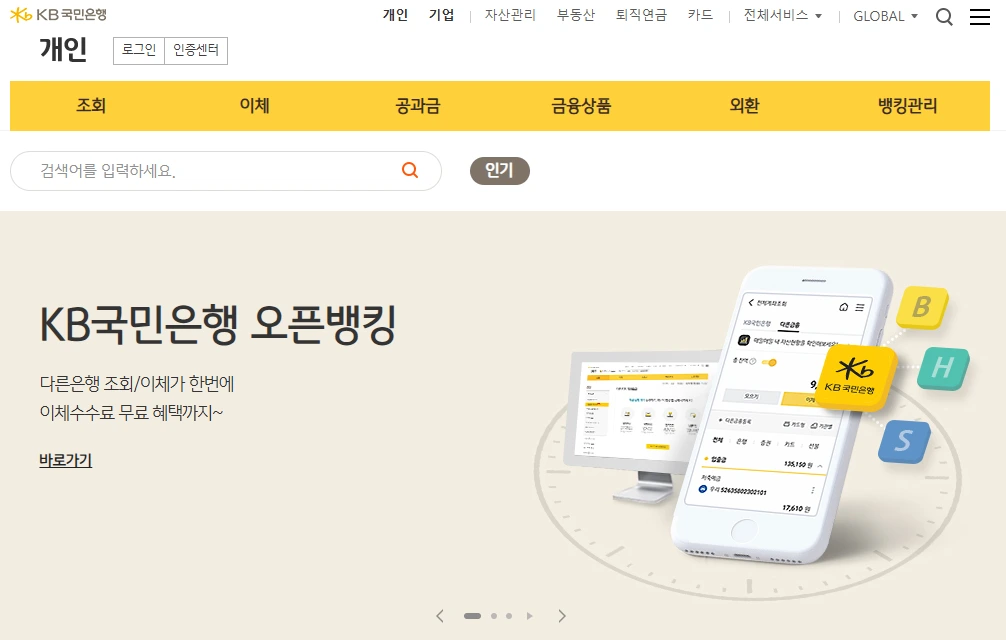The height and width of the screenshot is (640, 1006).
Task: Open the 퇴직연금 navigation link
Action: [x=642, y=15]
